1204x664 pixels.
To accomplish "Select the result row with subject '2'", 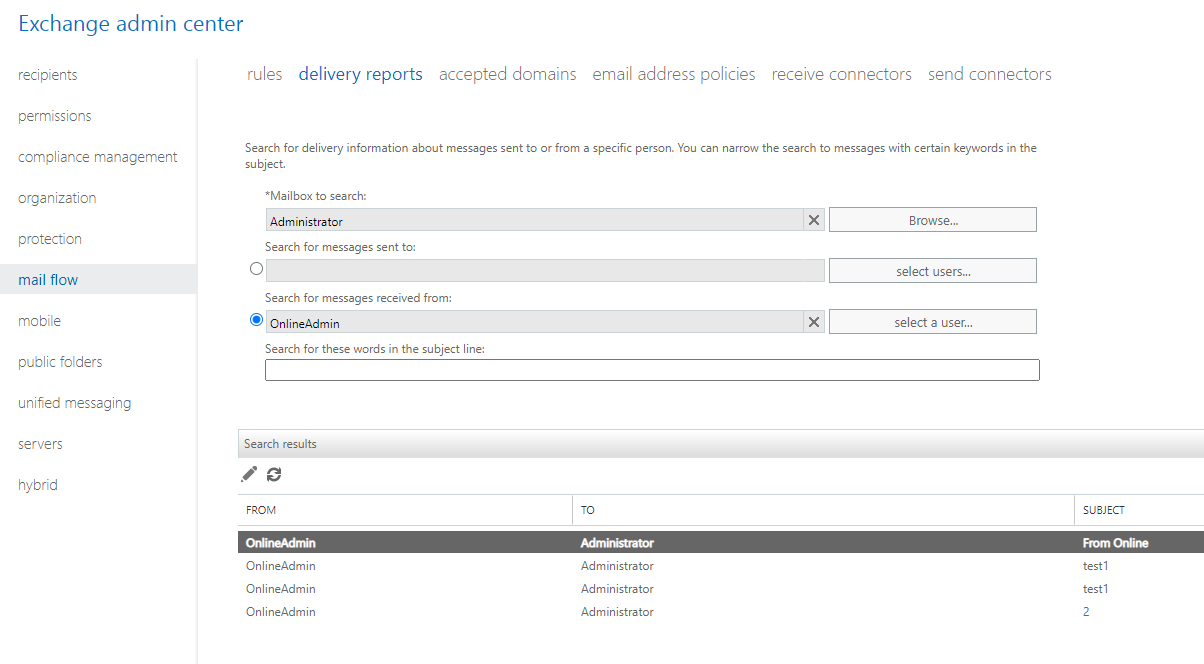I will [721, 612].
